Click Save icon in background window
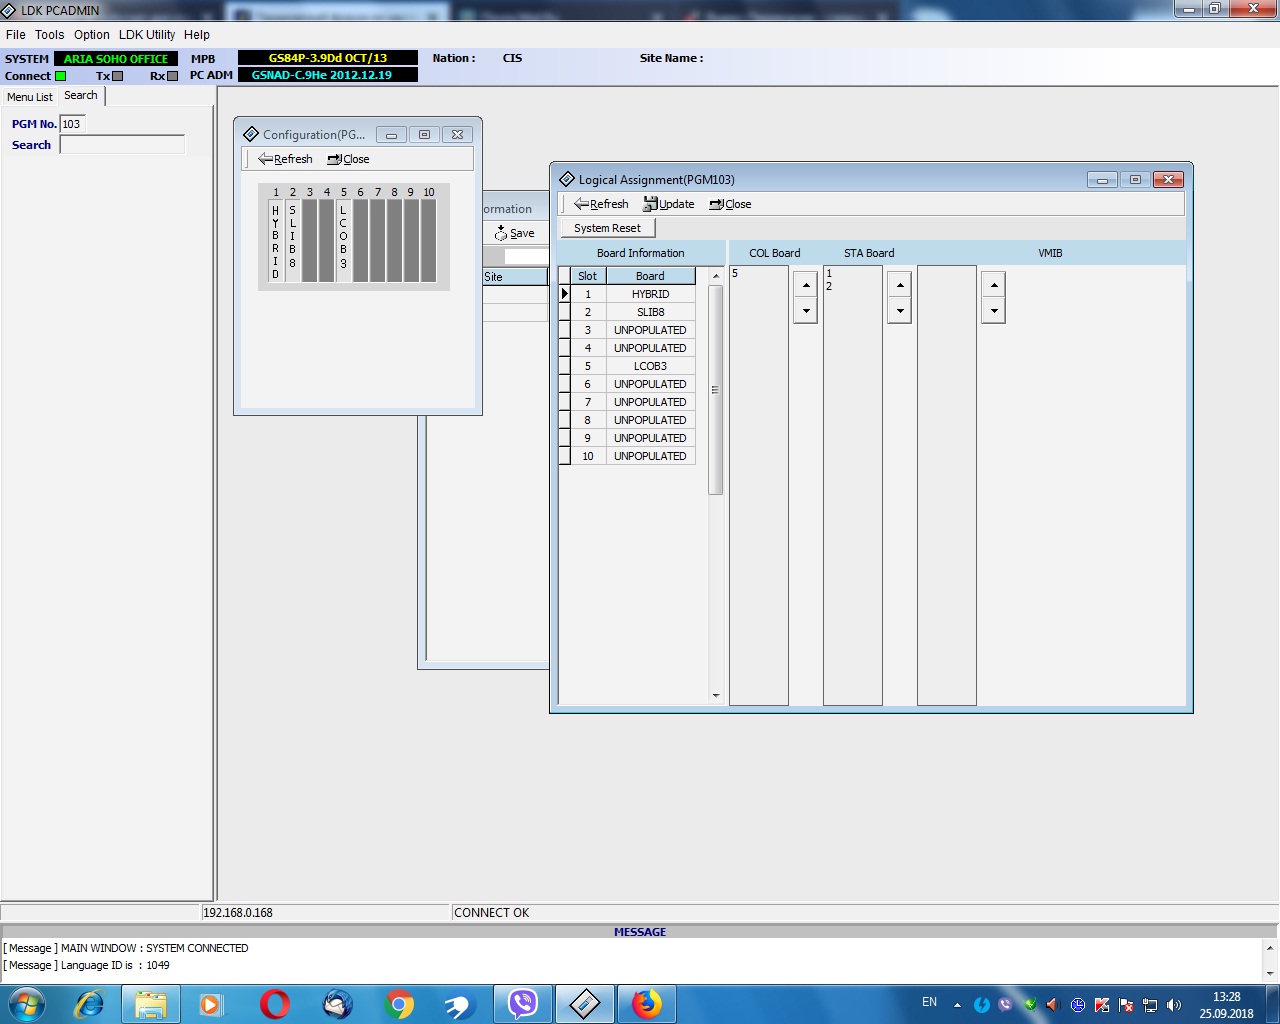This screenshot has height=1024, width=1280. 514,233
